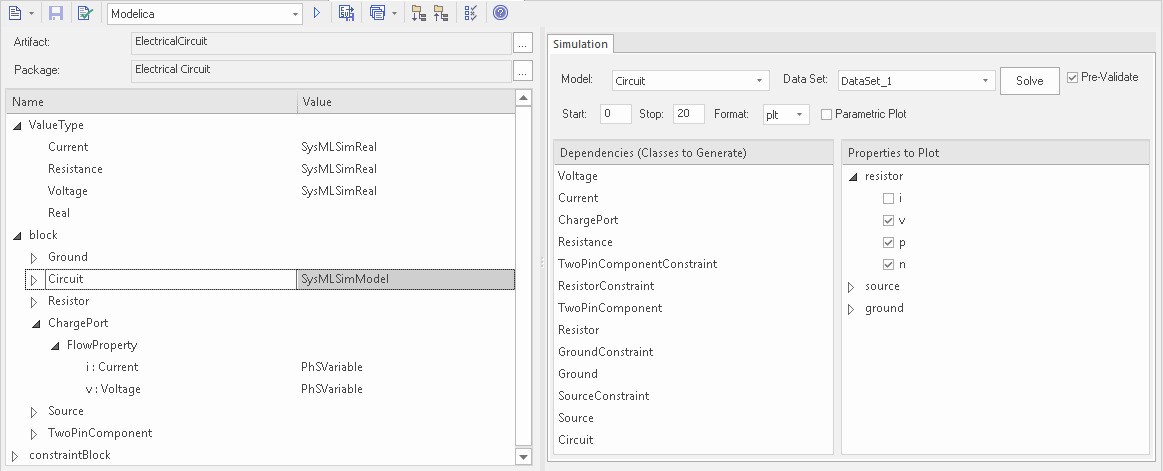Open the Data Set dropdown
Screen dimensions: 1163x471
pos(986,80)
